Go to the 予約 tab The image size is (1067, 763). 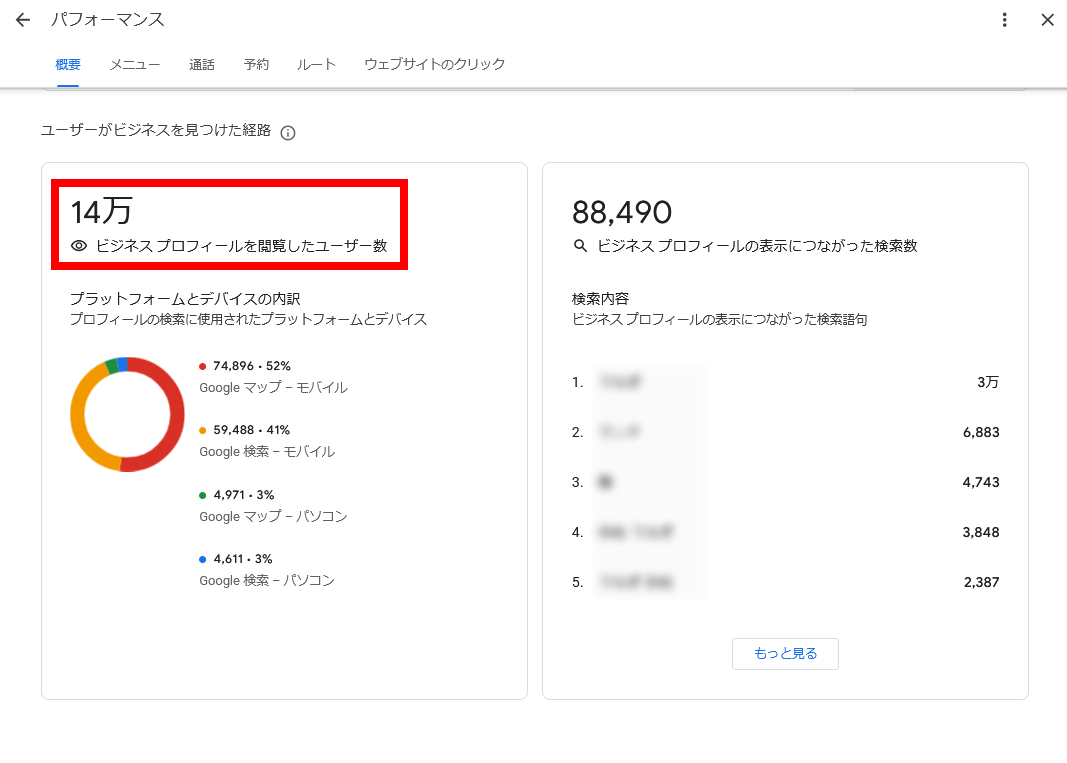(x=256, y=65)
